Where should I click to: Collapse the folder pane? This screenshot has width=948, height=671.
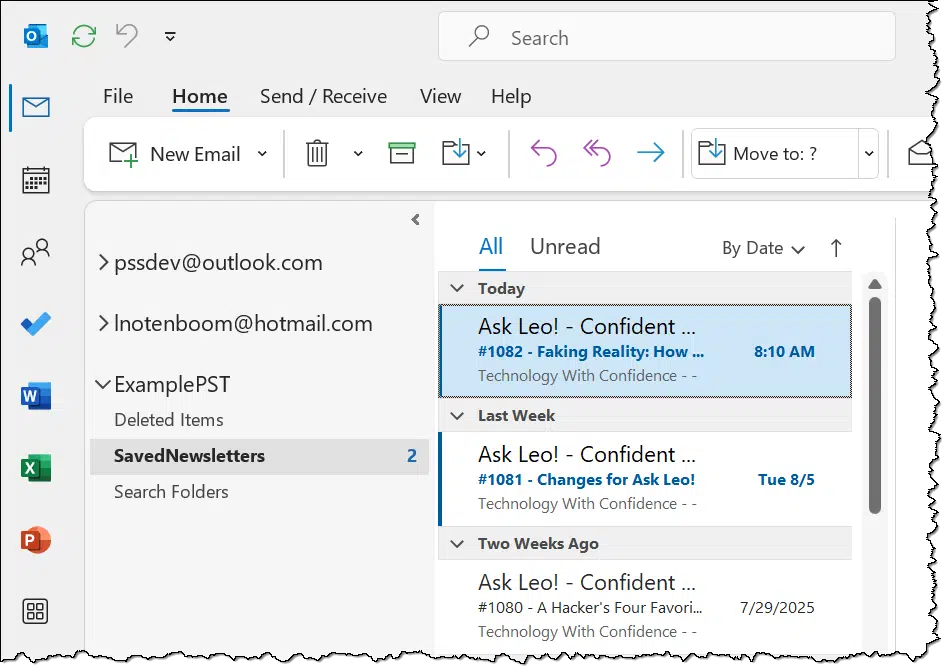tap(415, 219)
